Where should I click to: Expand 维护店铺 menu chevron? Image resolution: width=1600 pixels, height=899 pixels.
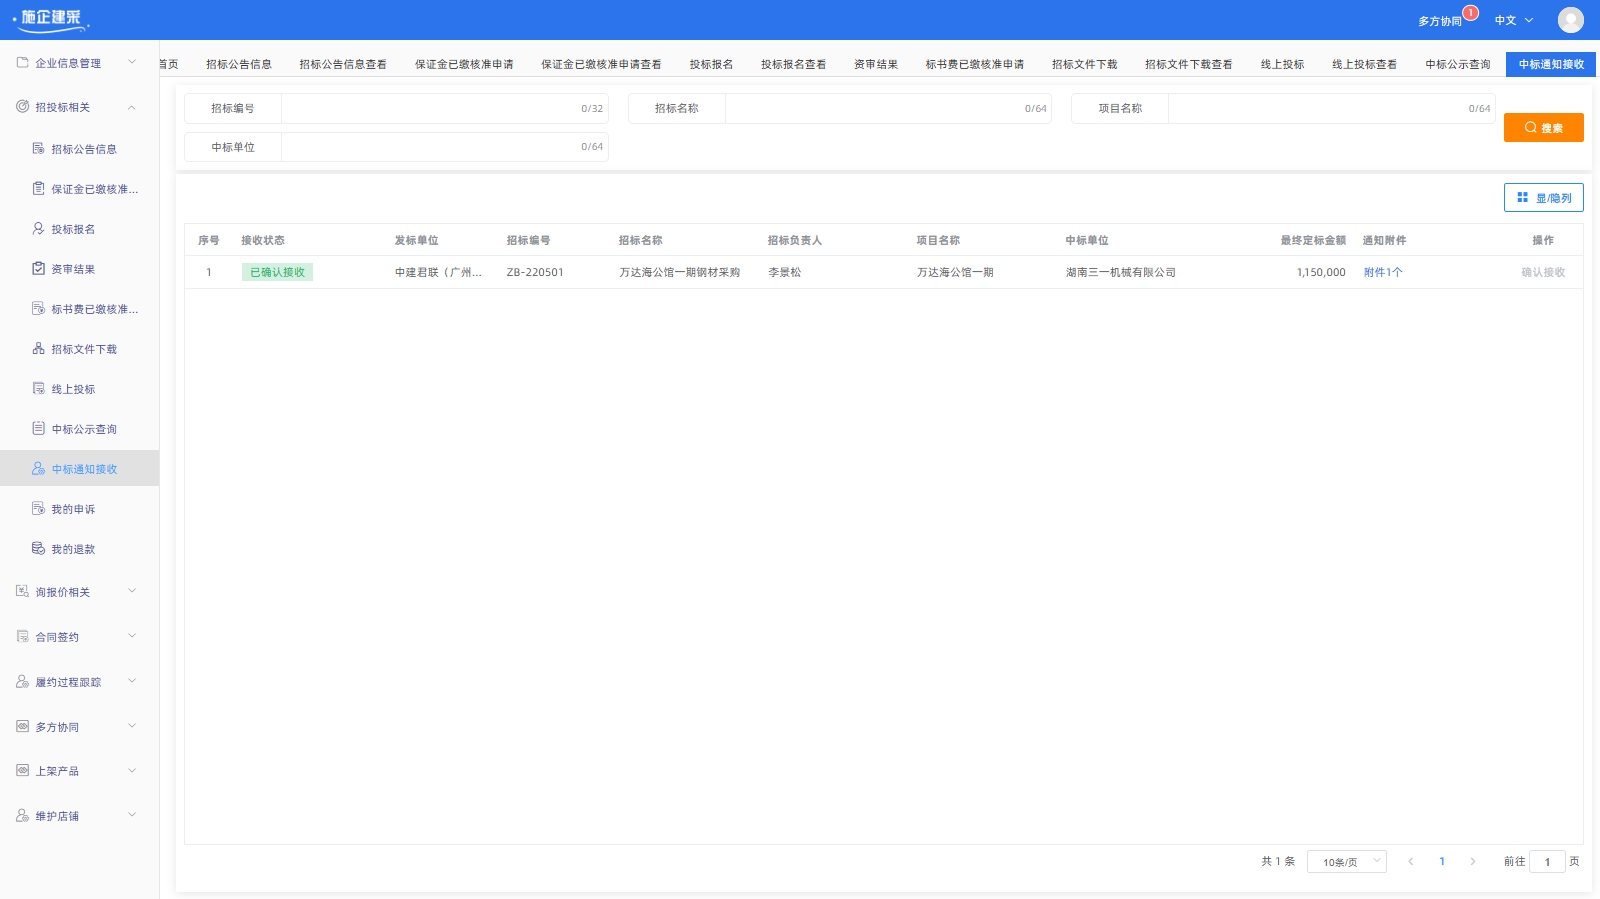[132, 815]
